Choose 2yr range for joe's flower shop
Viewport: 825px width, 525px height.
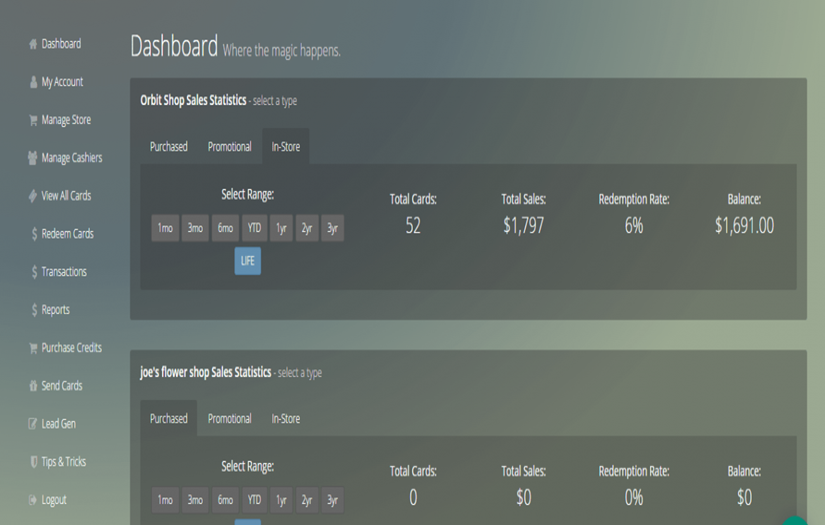click(x=307, y=500)
